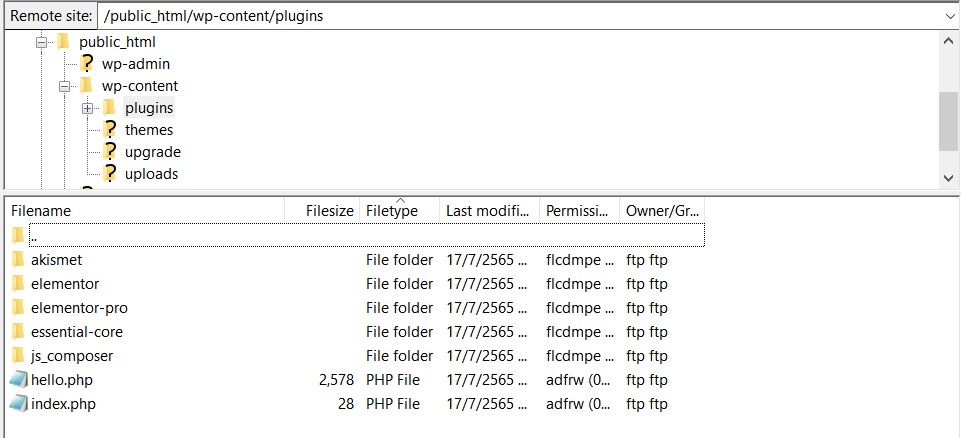Viewport: 961px width, 438px height.
Task: Click the hello.php file icon
Action: (x=18, y=380)
